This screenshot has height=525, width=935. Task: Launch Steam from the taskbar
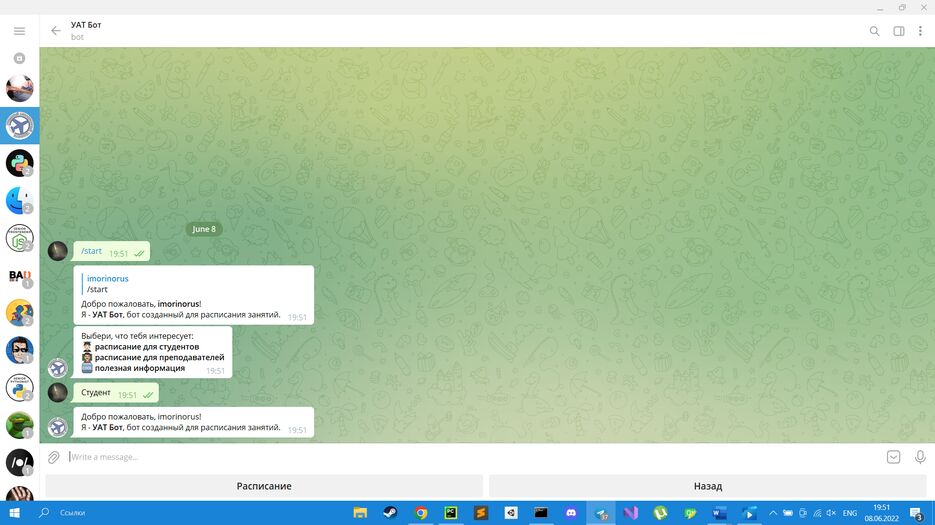pyautogui.click(x=390, y=513)
